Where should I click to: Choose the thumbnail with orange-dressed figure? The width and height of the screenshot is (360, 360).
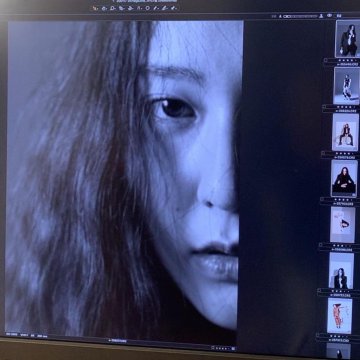(x=340, y=315)
